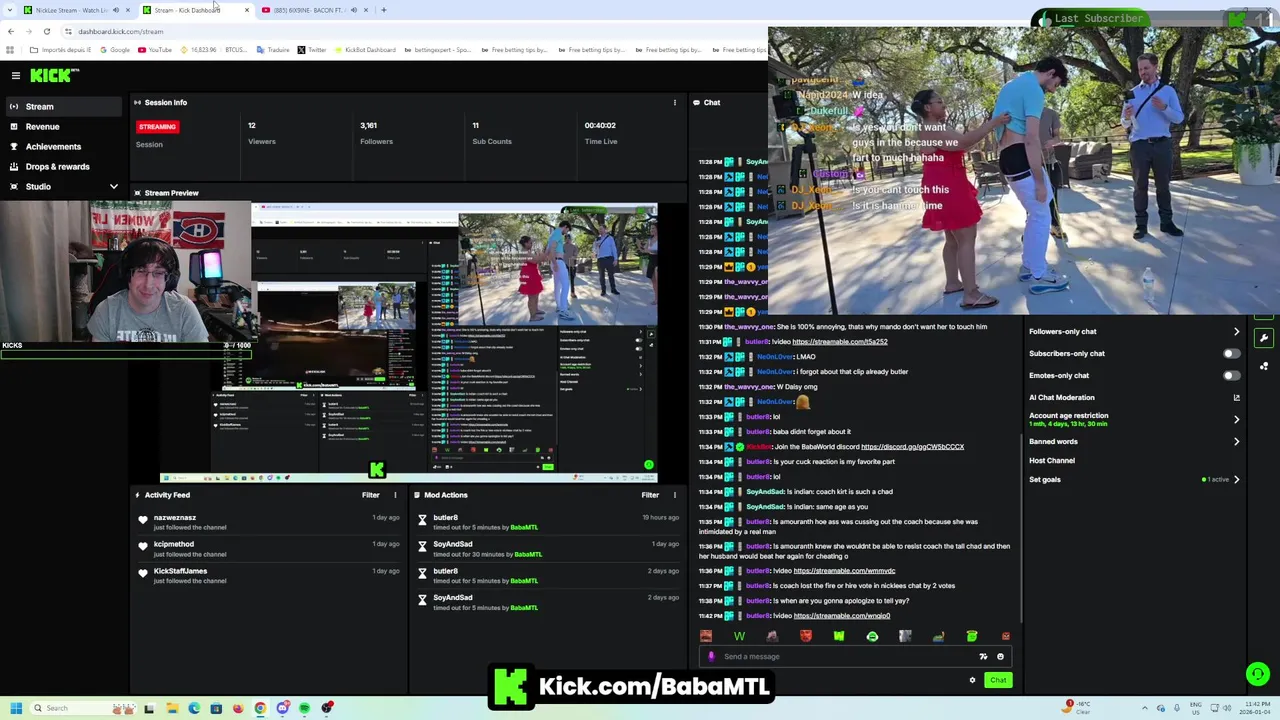Open a new browser tab with plus
The height and width of the screenshot is (720, 1280).
coord(384,10)
